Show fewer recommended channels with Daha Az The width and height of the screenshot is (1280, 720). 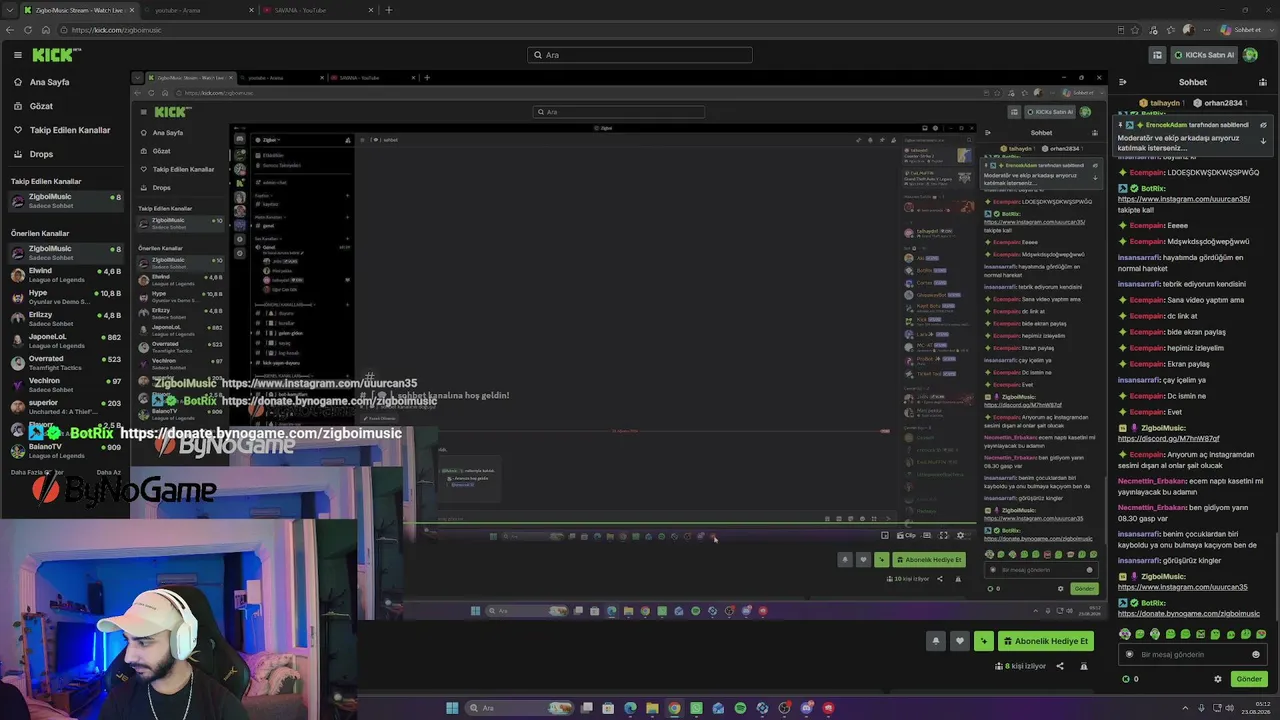(x=108, y=472)
